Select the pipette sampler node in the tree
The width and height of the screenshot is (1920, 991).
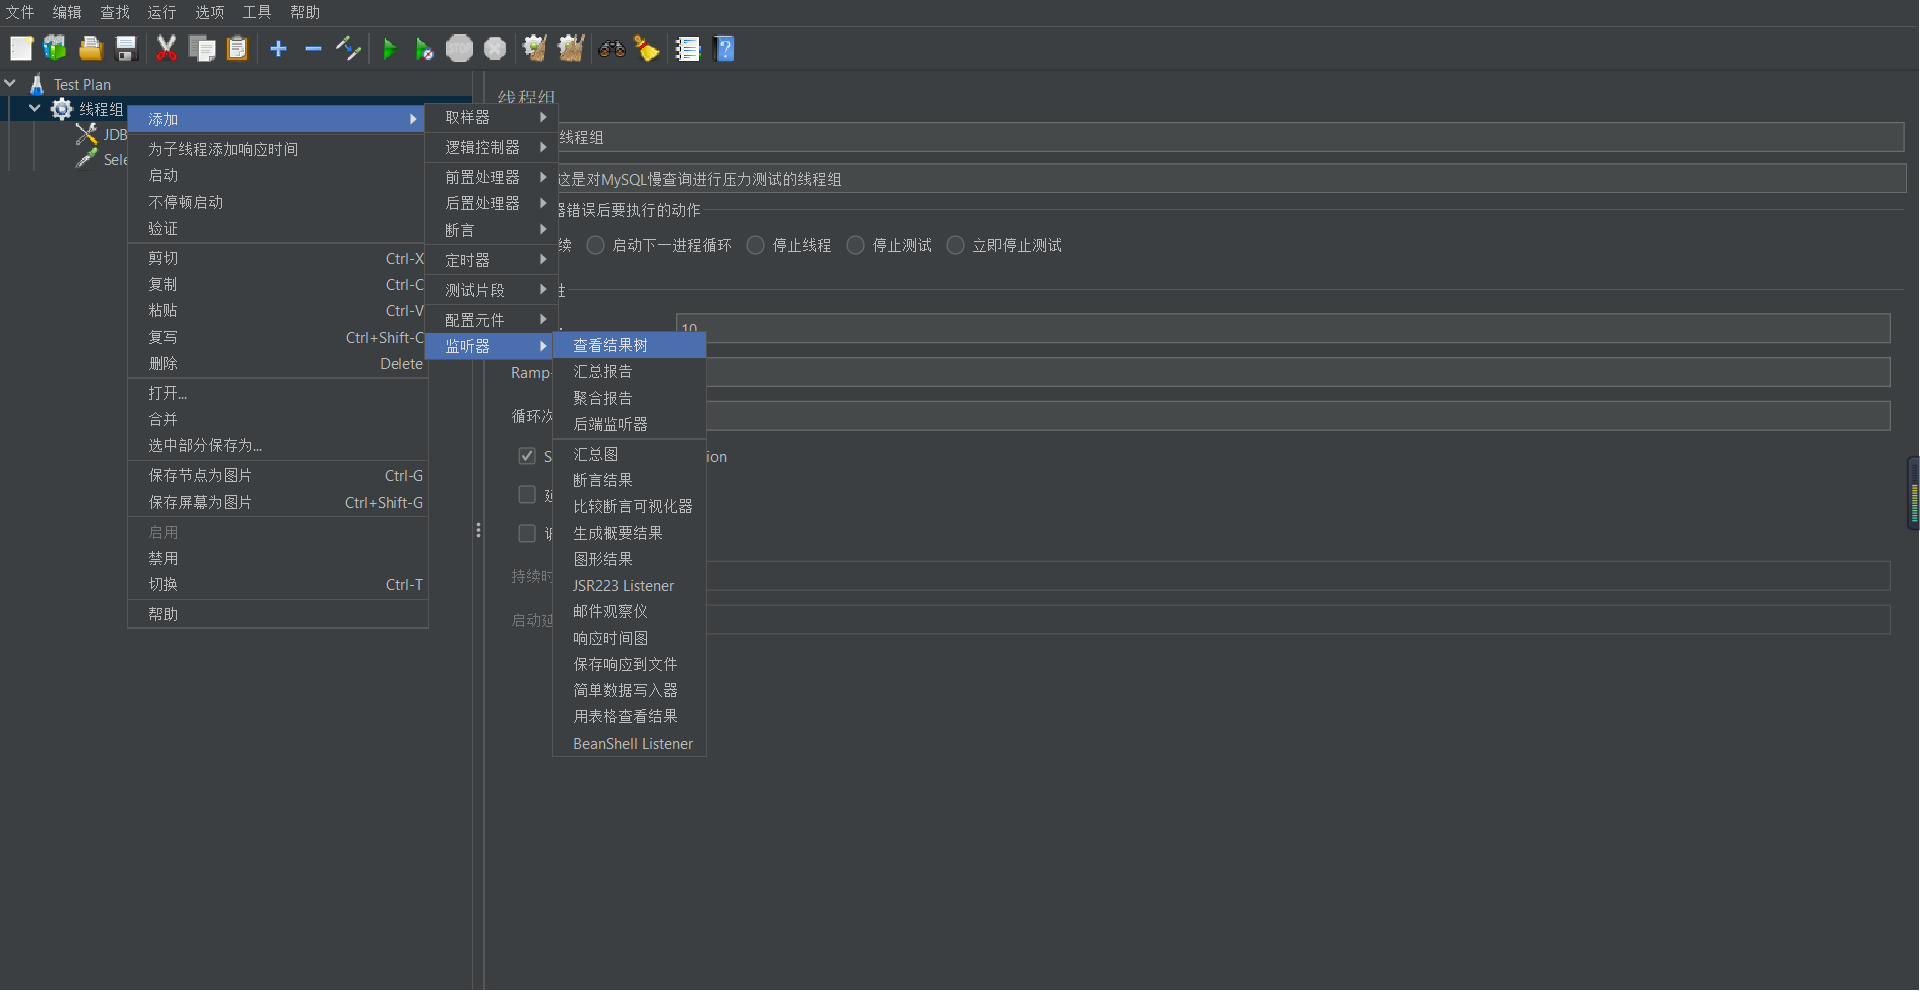(x=87, y=159)
